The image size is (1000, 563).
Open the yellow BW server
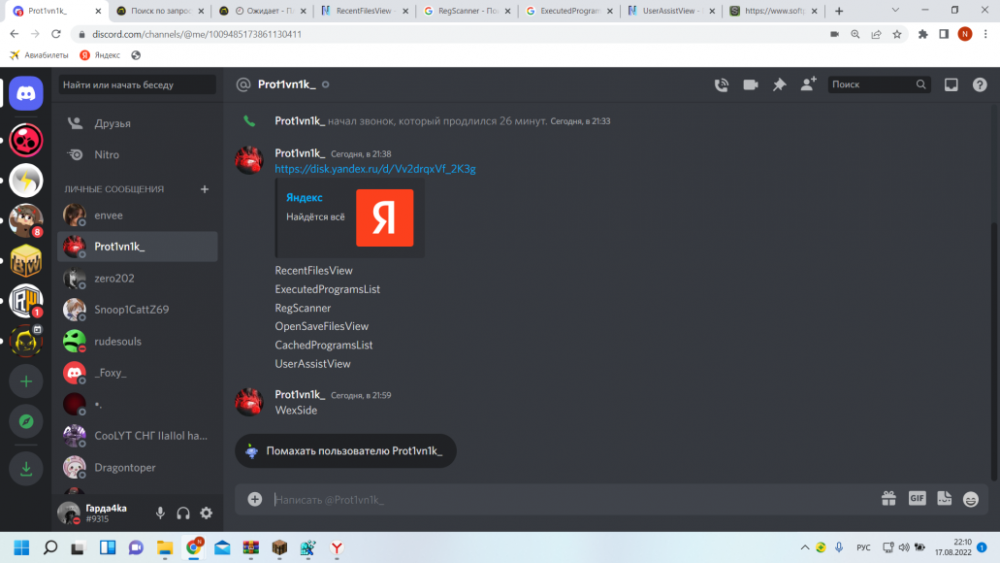[26, 261]
